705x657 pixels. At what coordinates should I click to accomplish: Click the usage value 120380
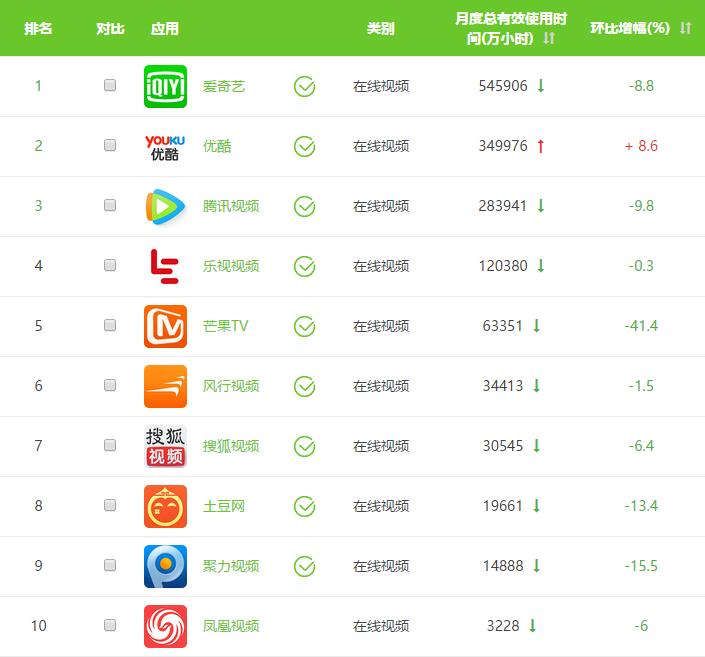click(x=503, y=266)
